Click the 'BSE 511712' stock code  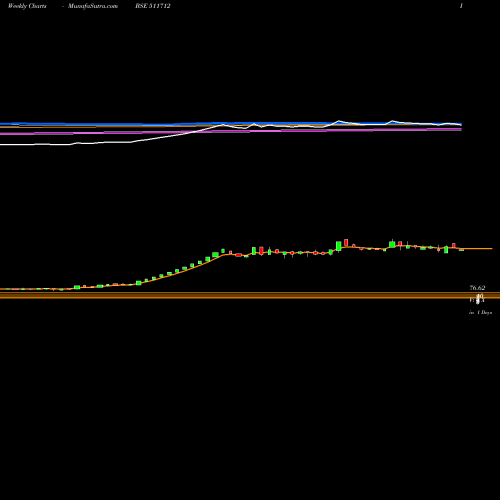(153, 6)
